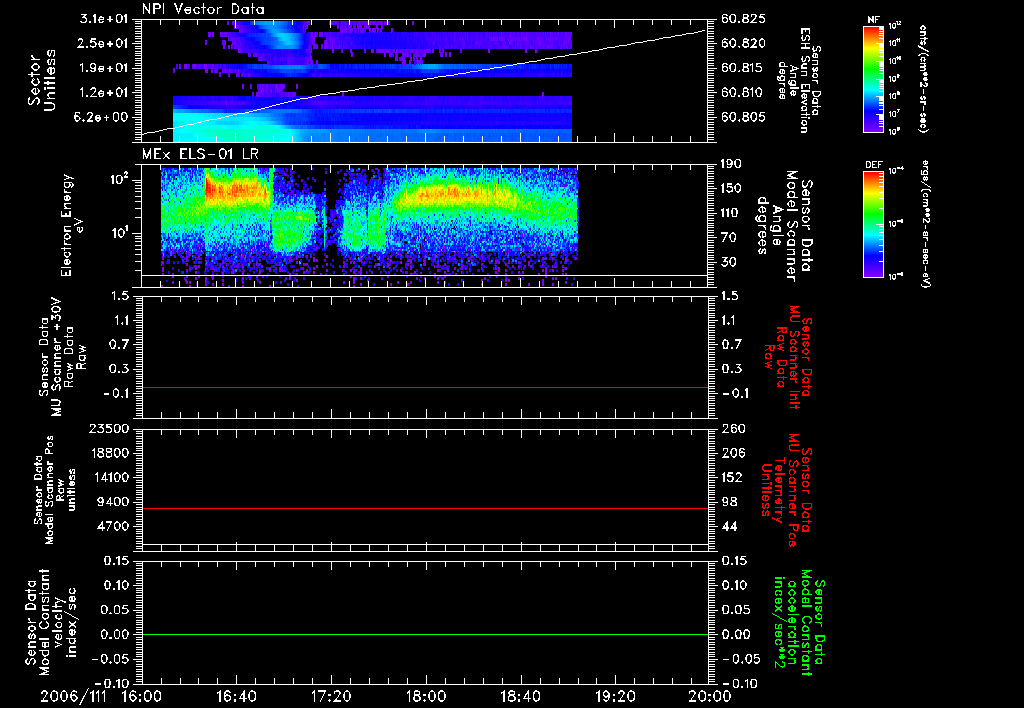
Task: Click the 18800 scanner position tick
Action: click(x=109, y=453)
